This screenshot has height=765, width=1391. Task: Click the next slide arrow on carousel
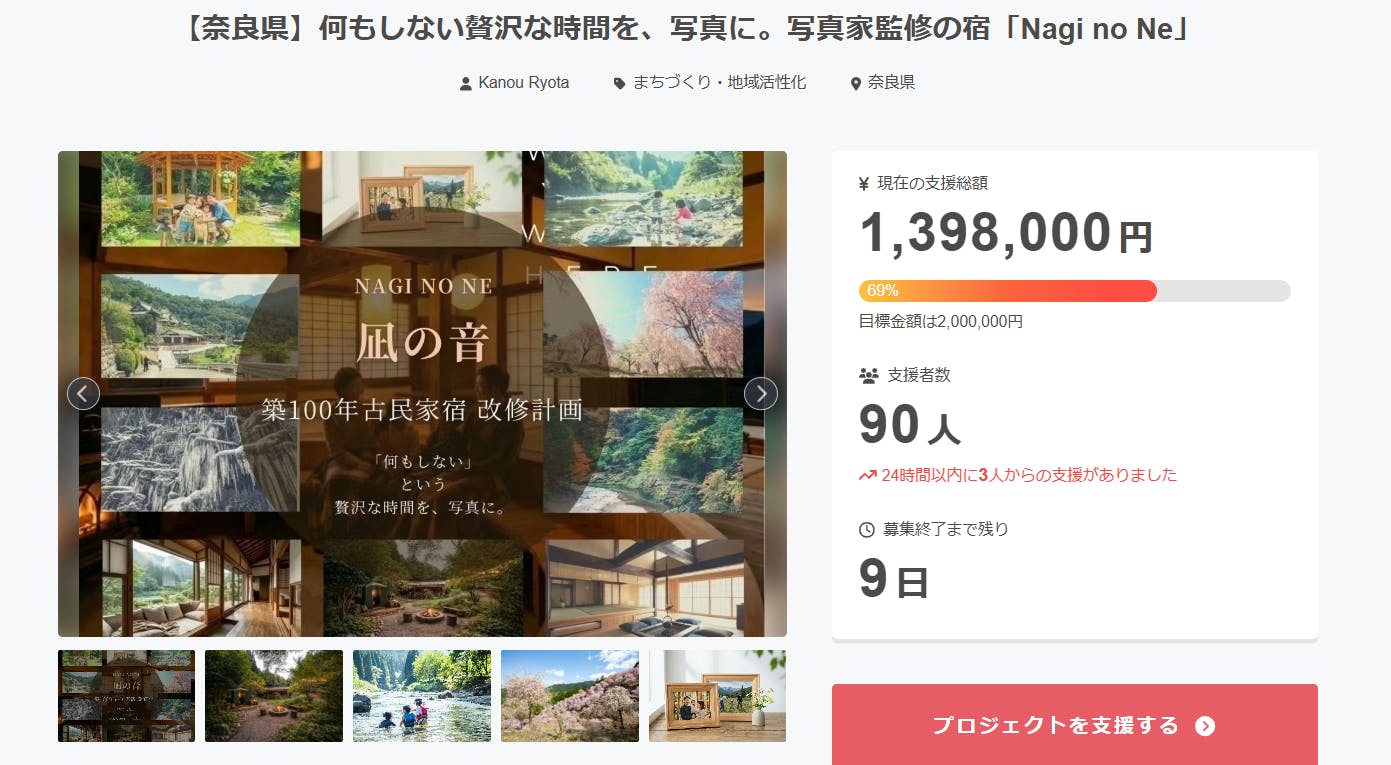click(x=761, y=393)
